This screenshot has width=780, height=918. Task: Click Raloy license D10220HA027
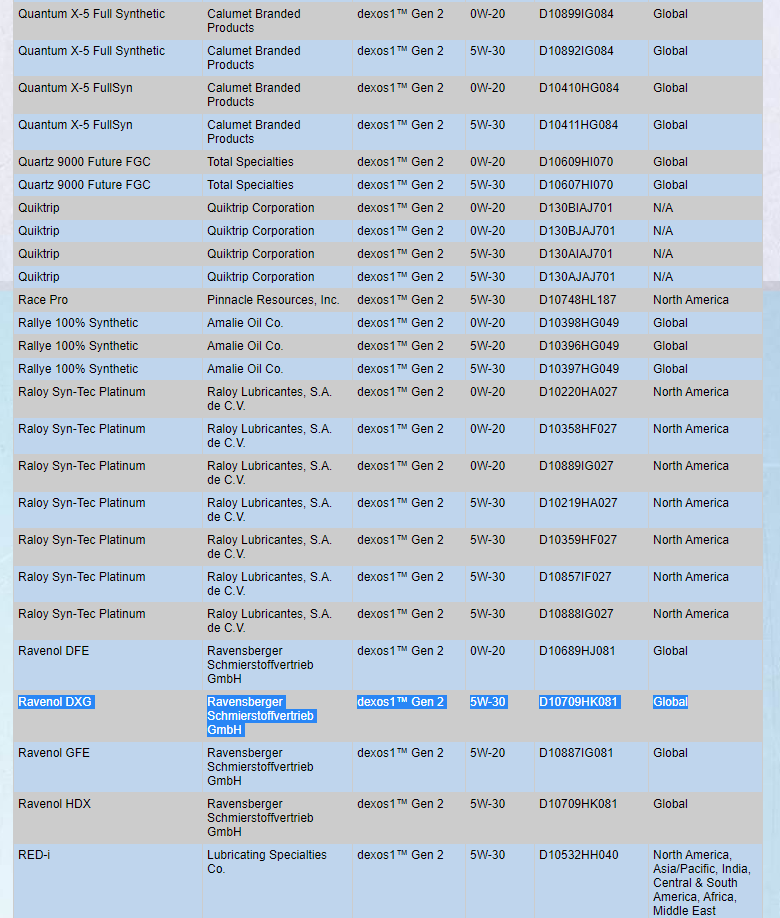tap(578, 392)
